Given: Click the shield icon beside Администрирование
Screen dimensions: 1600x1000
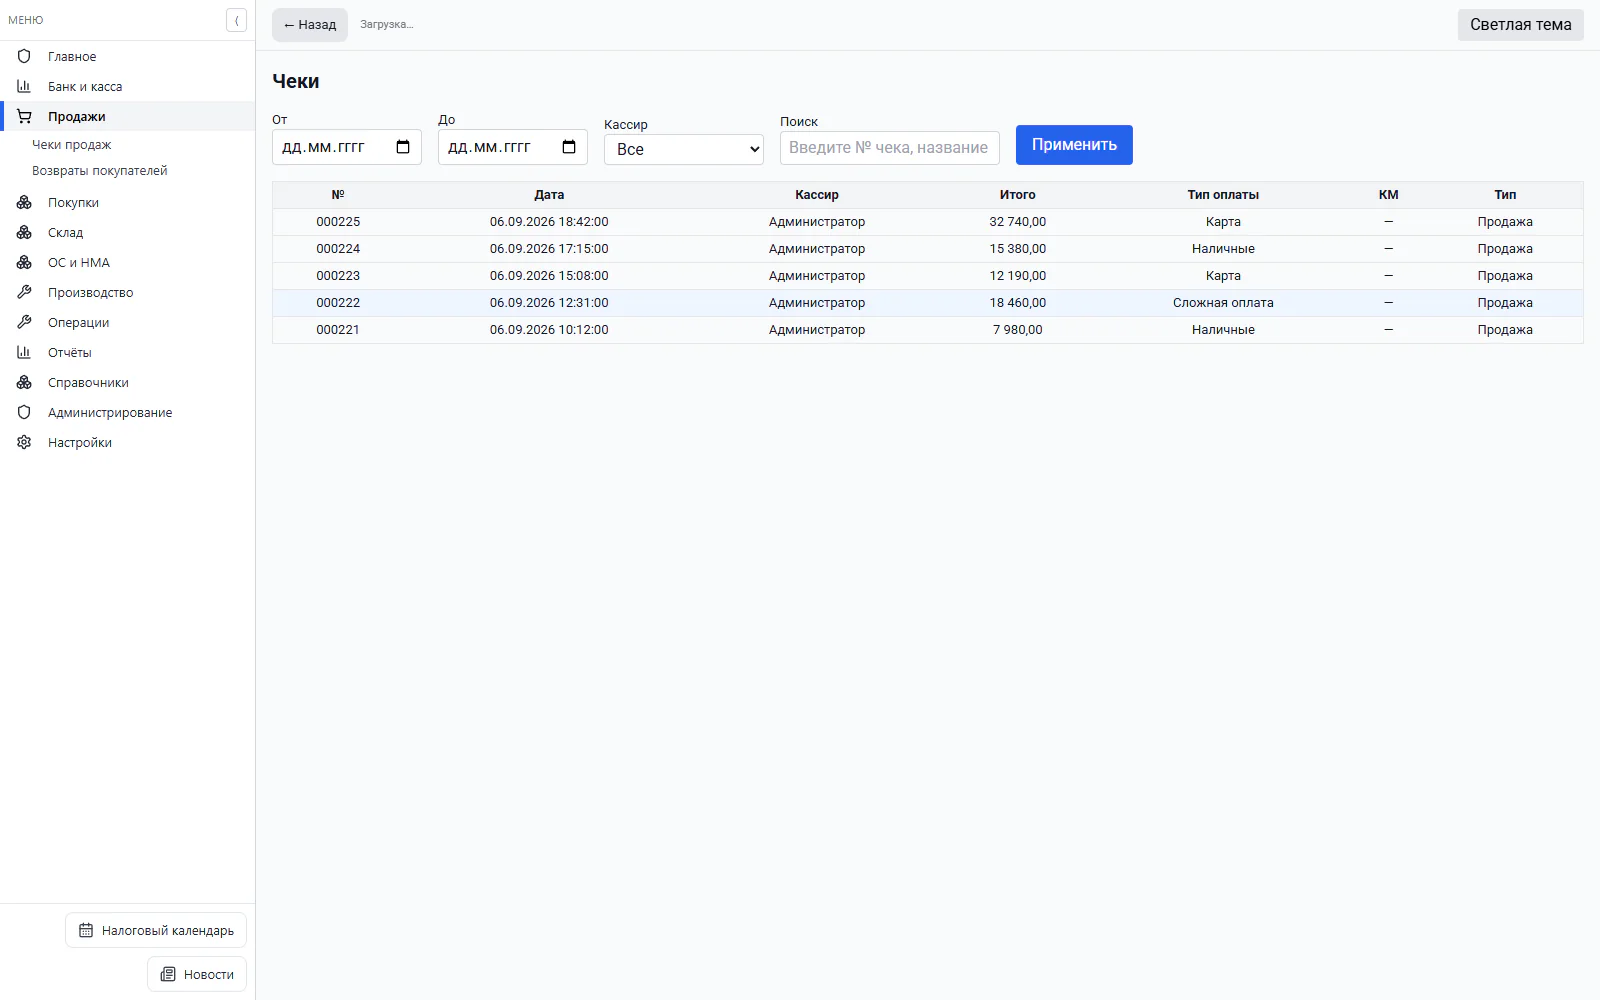Looking at the screenshot, I should click(x=24, y=412).
